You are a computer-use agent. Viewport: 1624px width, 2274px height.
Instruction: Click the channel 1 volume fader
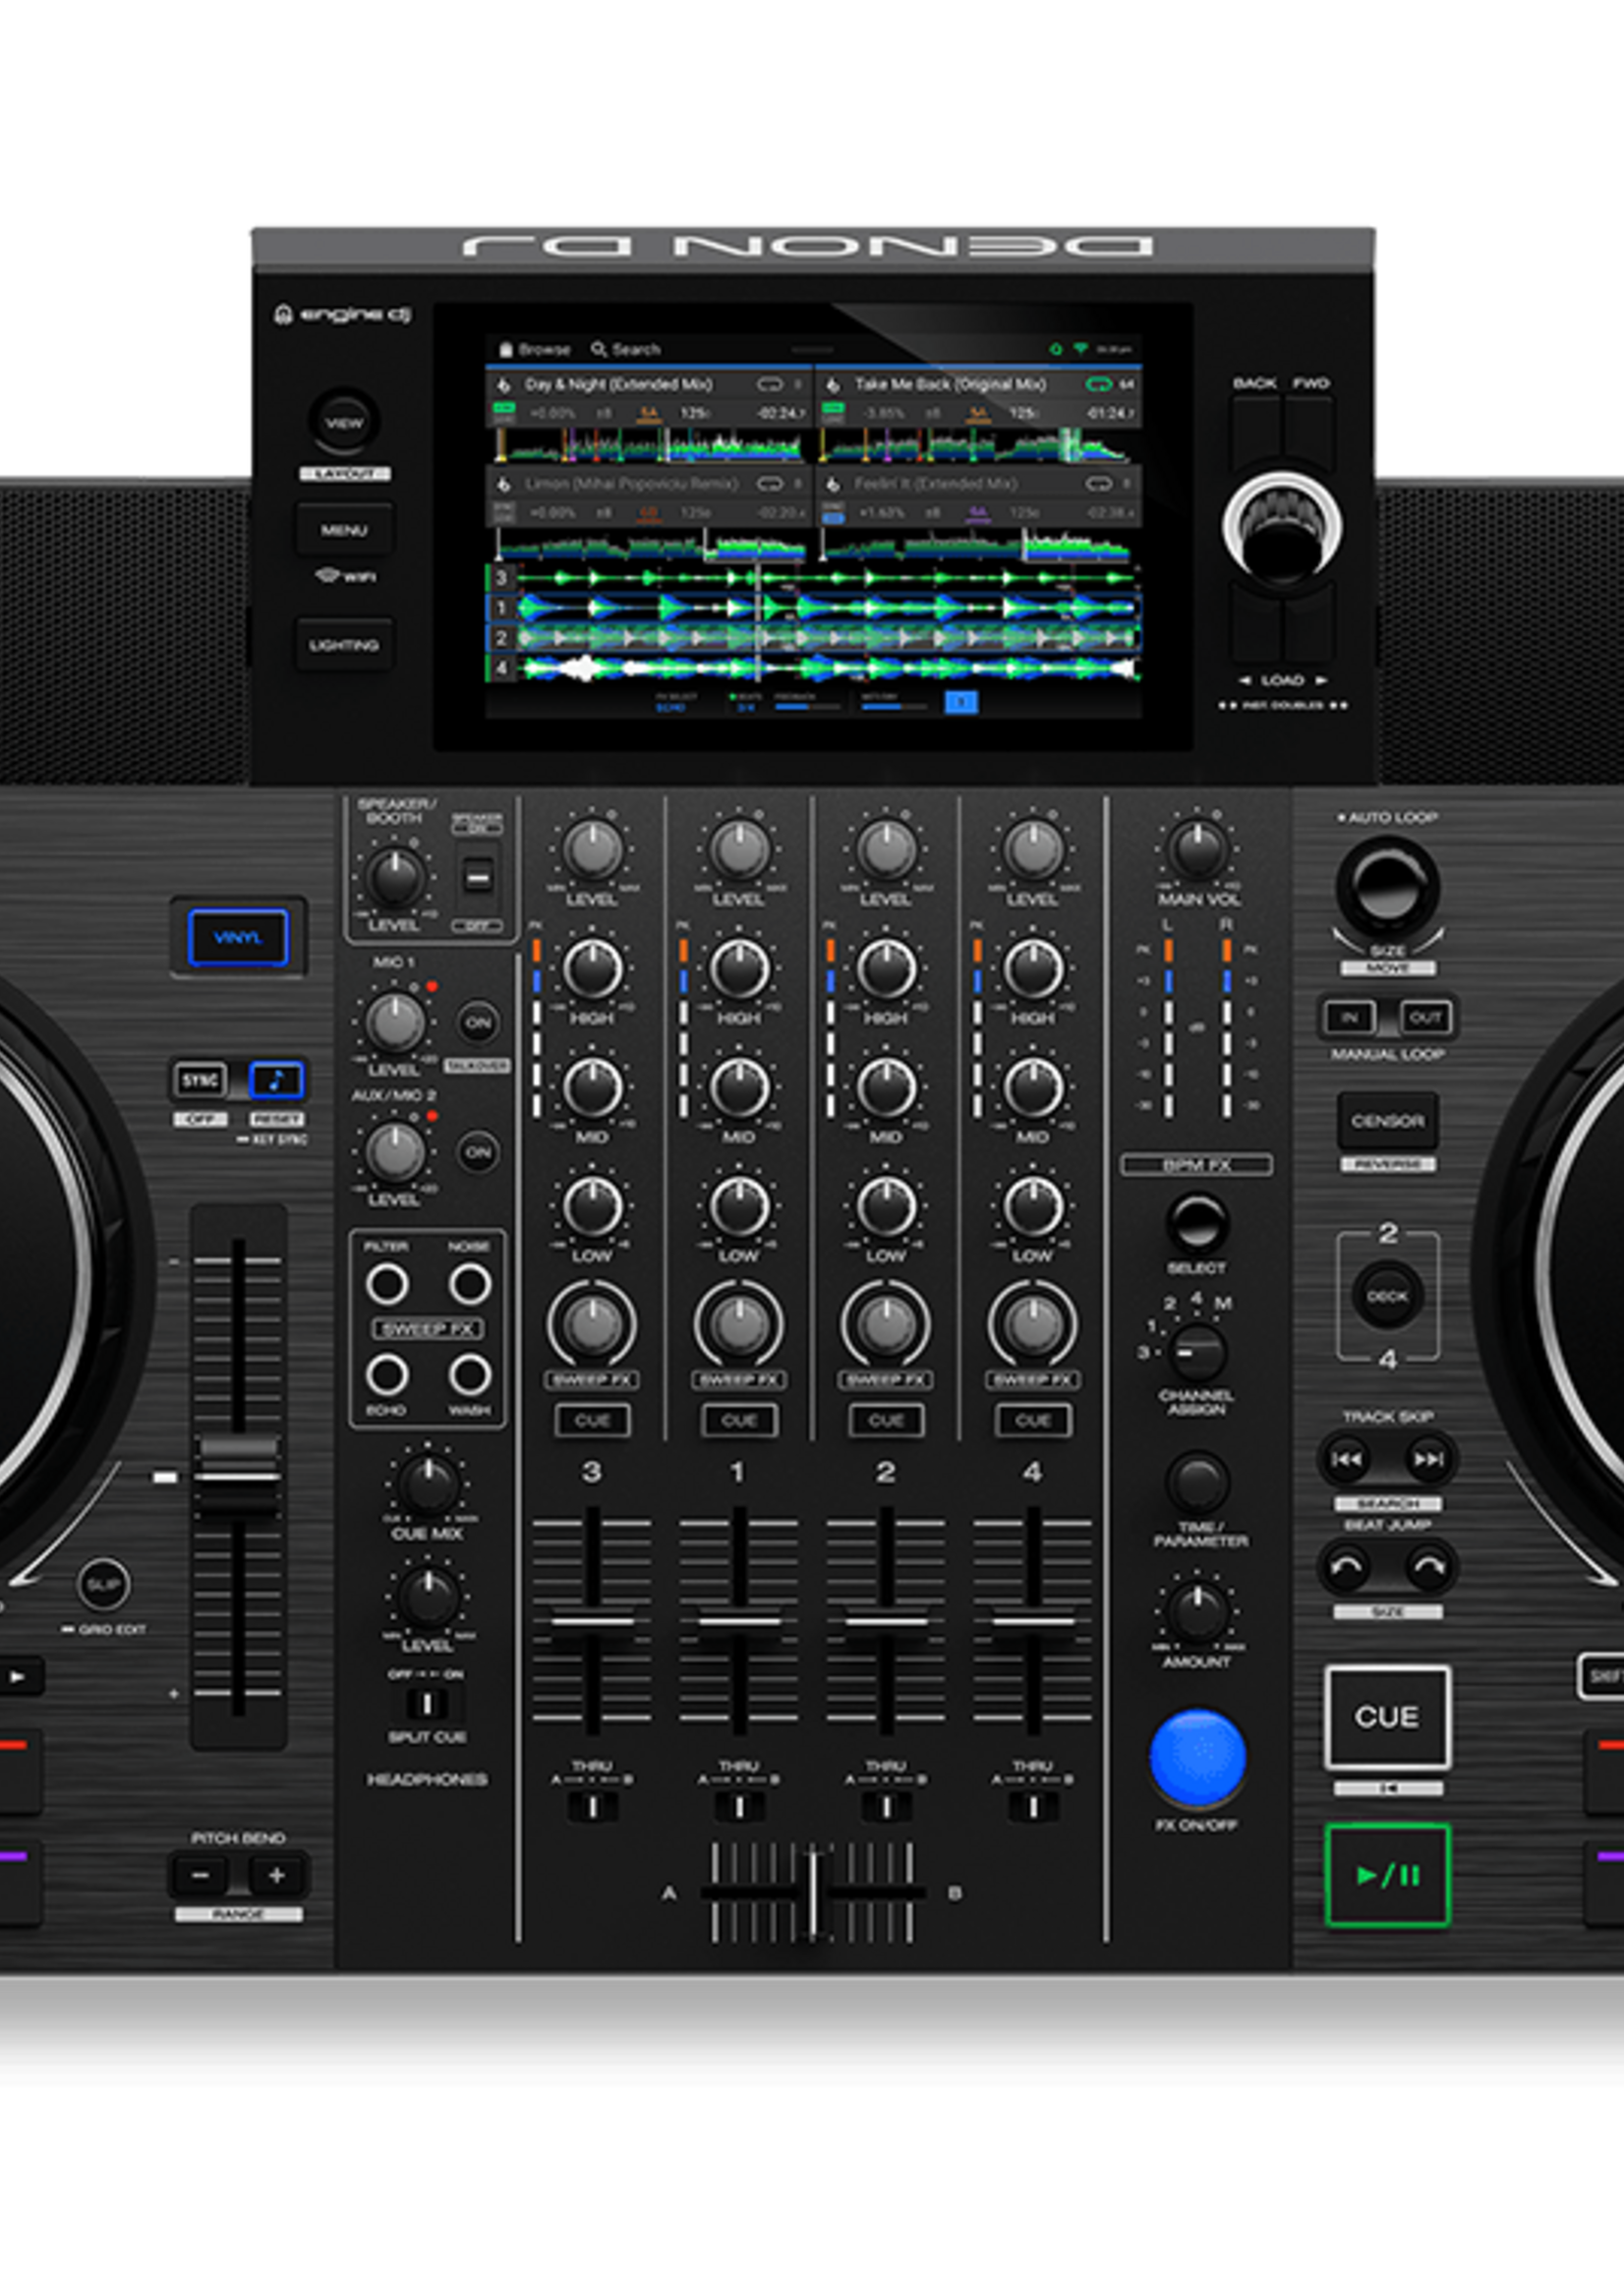click(x=739, y=1622)
